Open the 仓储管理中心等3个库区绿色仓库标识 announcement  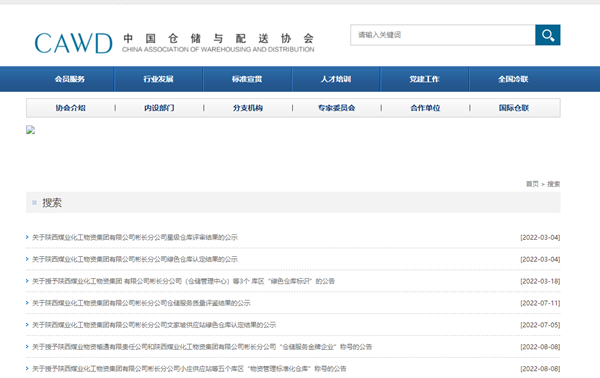(183, 281)
